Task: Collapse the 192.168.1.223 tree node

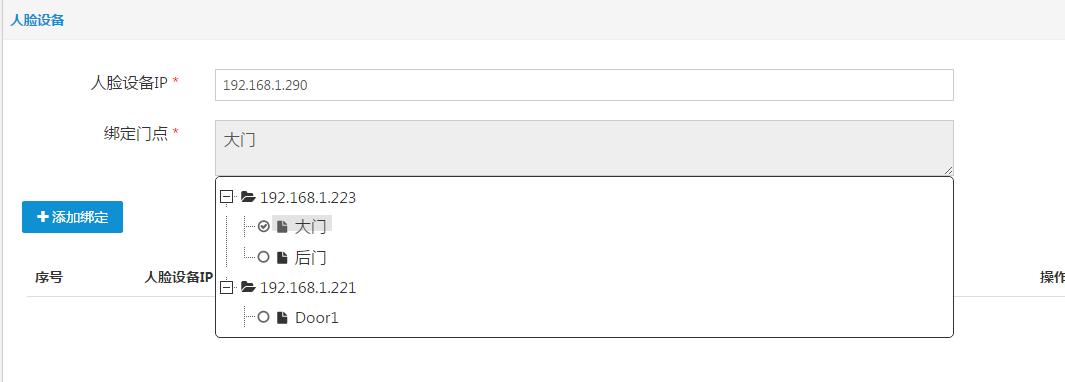Action: click(227, 197)
